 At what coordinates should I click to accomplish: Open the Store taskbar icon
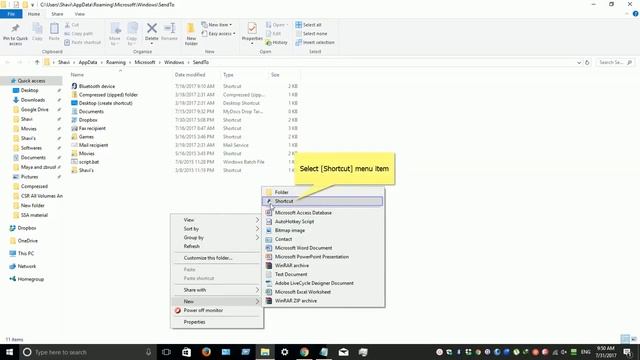186,352
